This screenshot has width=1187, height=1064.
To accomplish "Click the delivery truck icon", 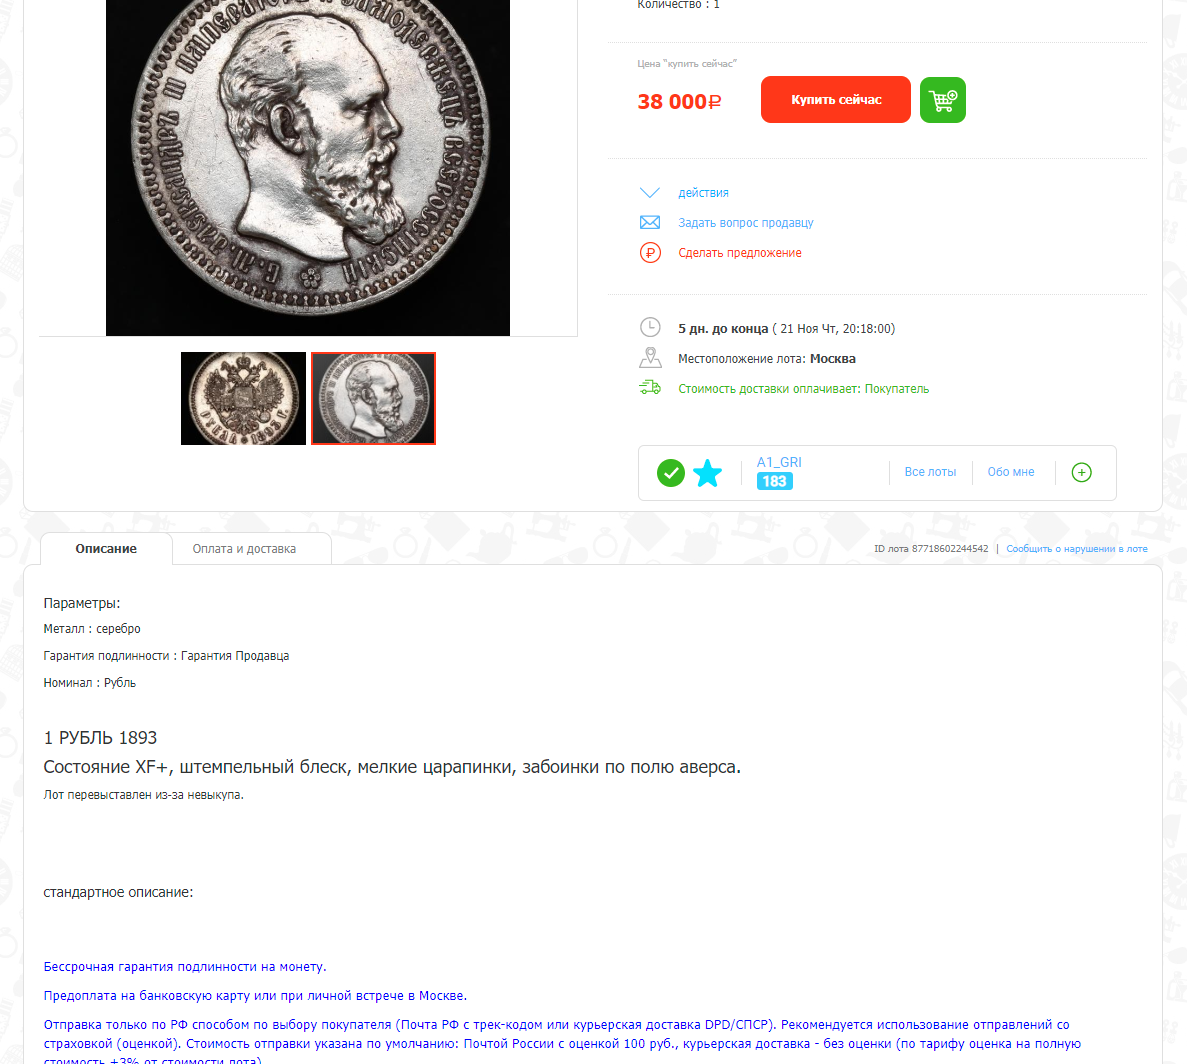I will pyautogui.click(x=650, y=388).
